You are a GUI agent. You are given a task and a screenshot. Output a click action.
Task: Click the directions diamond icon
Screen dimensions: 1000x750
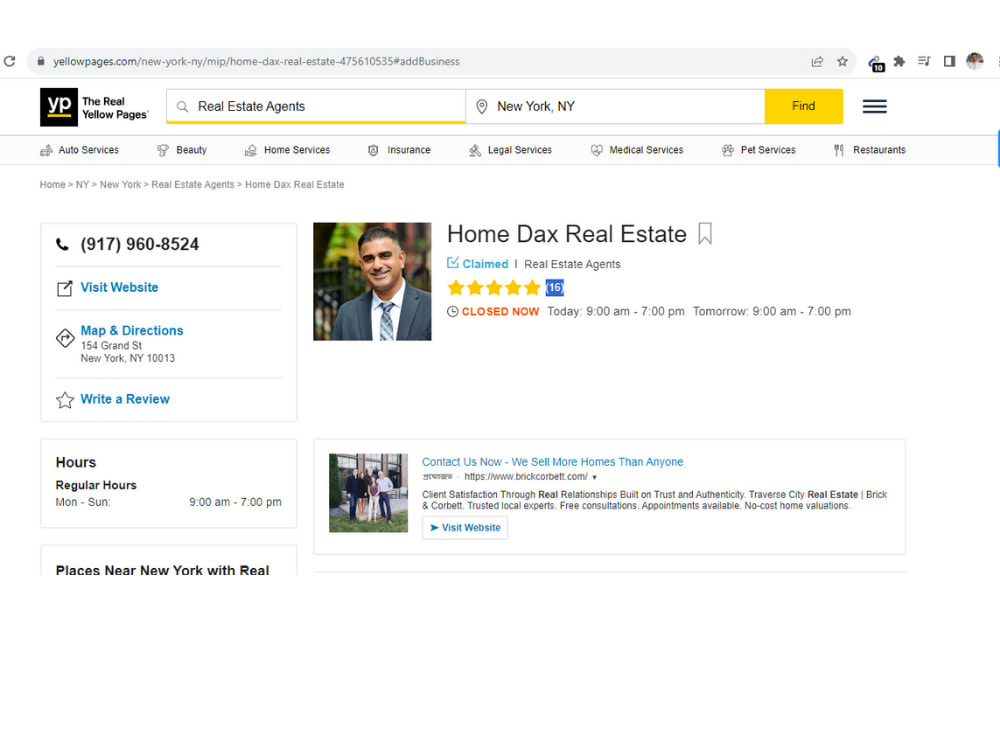coord(65,338)
